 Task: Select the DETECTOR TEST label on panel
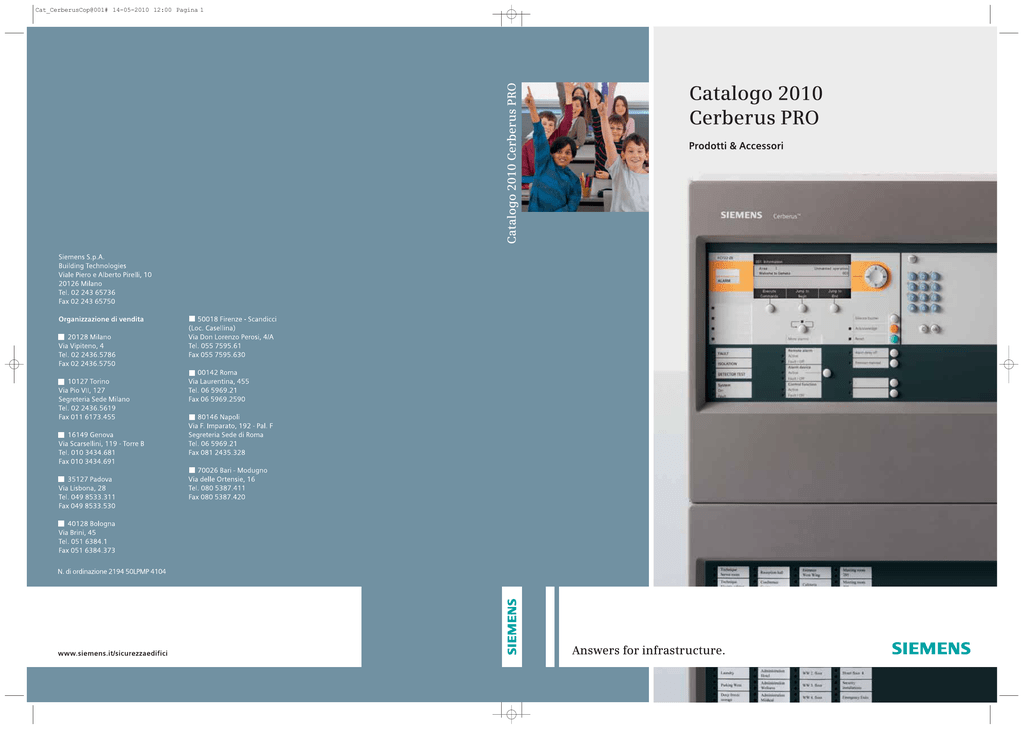point(730,374)
